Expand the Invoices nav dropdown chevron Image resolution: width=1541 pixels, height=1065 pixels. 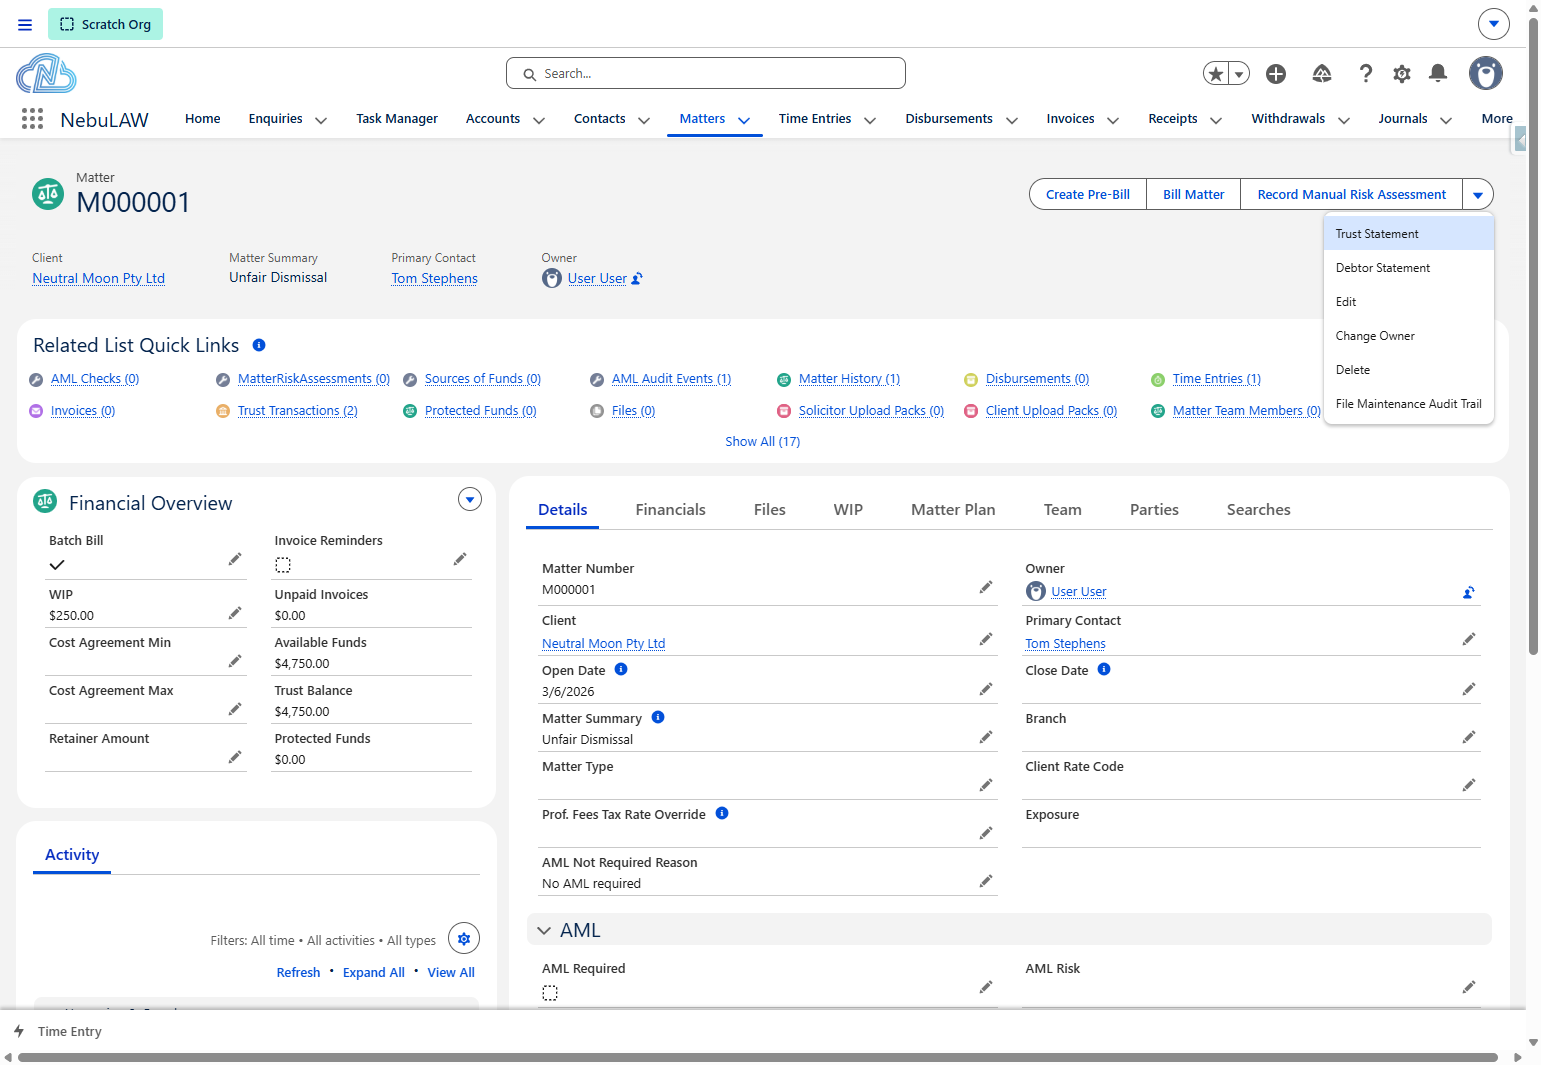point(1113,120)
